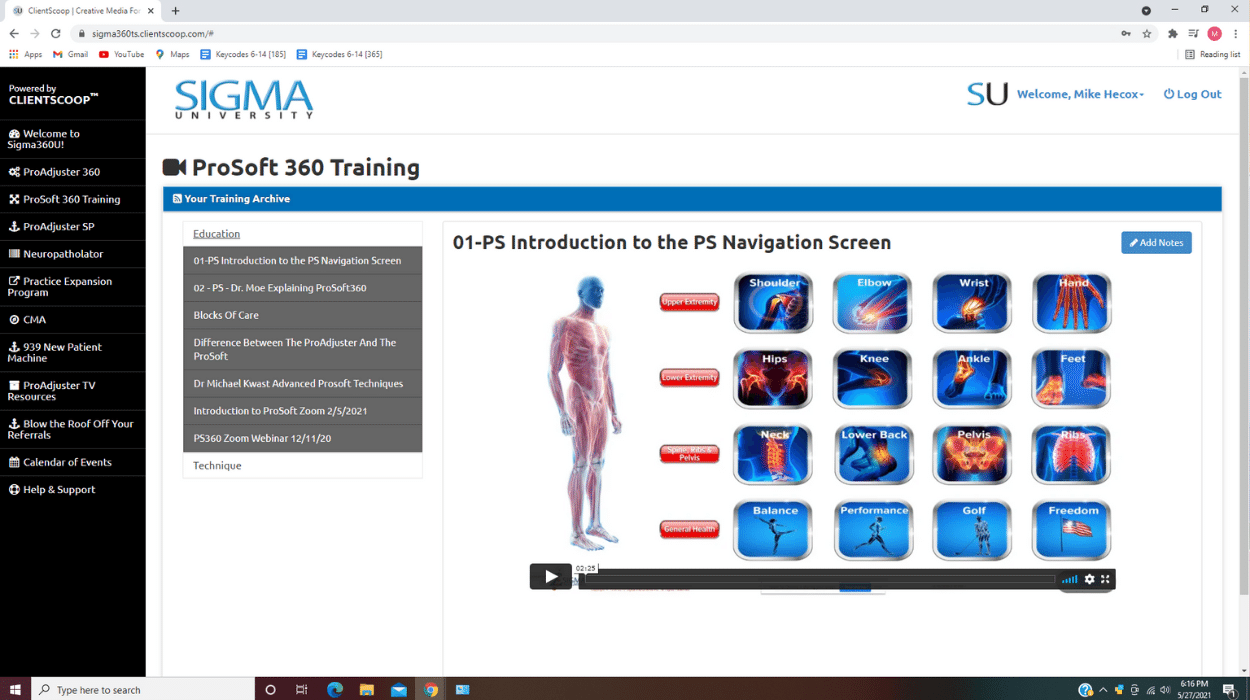Enter fullscreen on the video player

point(1105,579)
